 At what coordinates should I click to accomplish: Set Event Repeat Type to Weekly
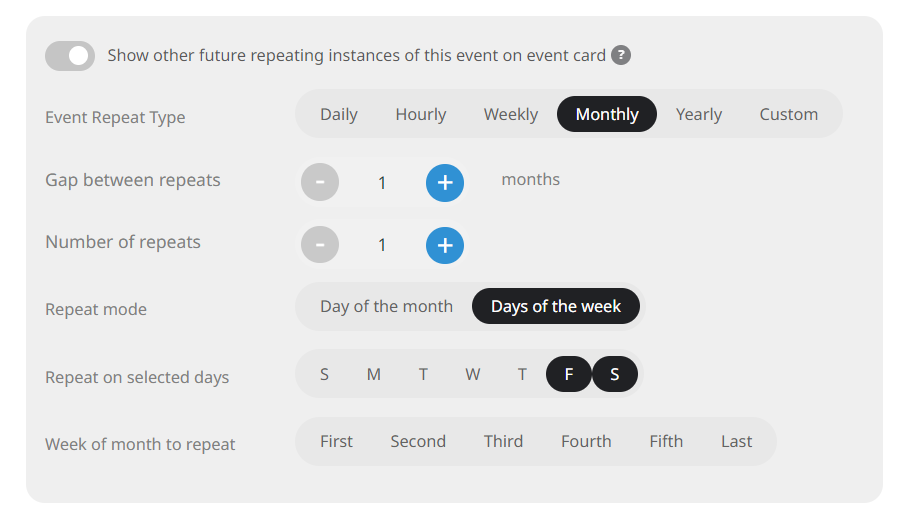tap(511, 114)
